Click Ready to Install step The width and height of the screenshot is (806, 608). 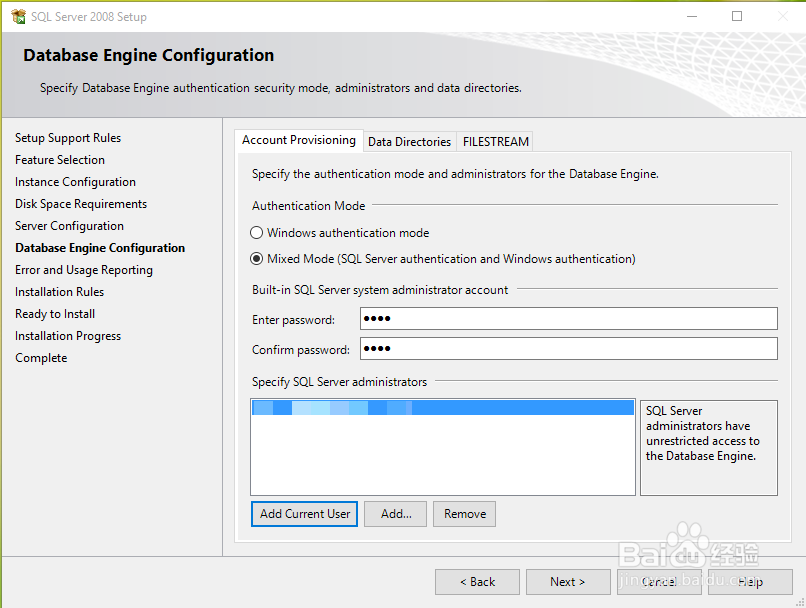coord(55,314)
